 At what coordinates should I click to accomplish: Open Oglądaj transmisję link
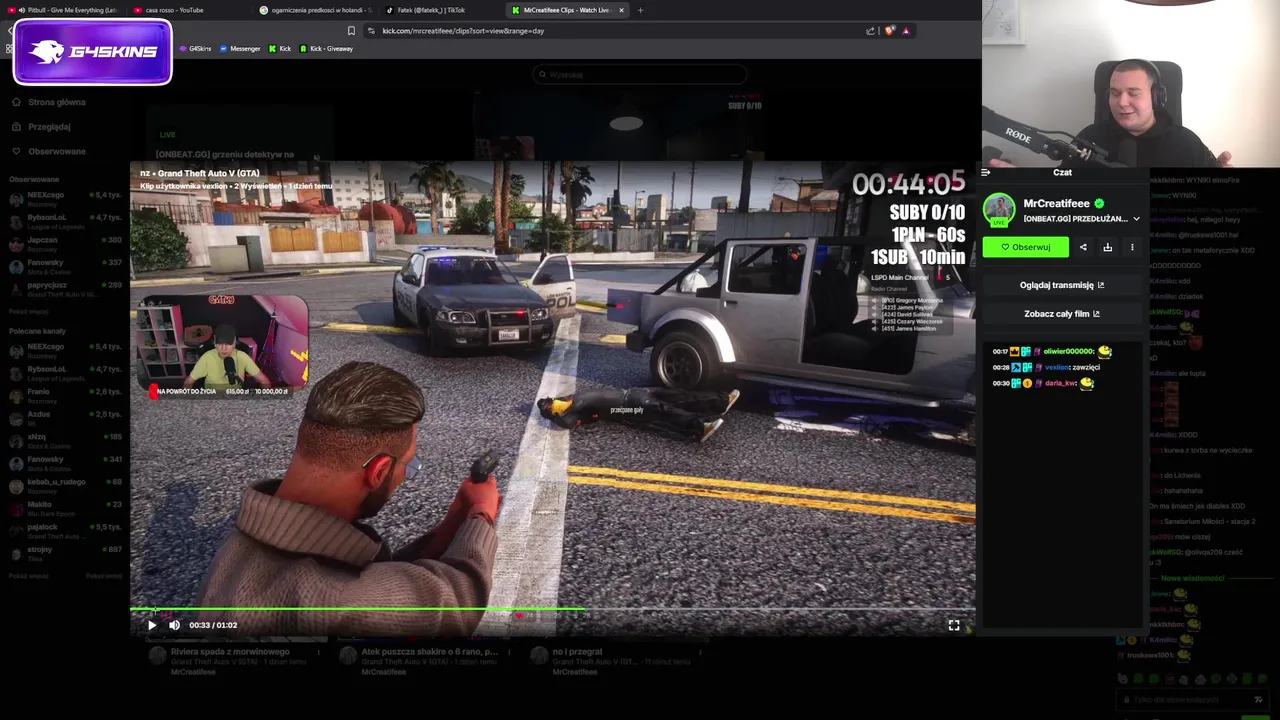(1061, 285)
